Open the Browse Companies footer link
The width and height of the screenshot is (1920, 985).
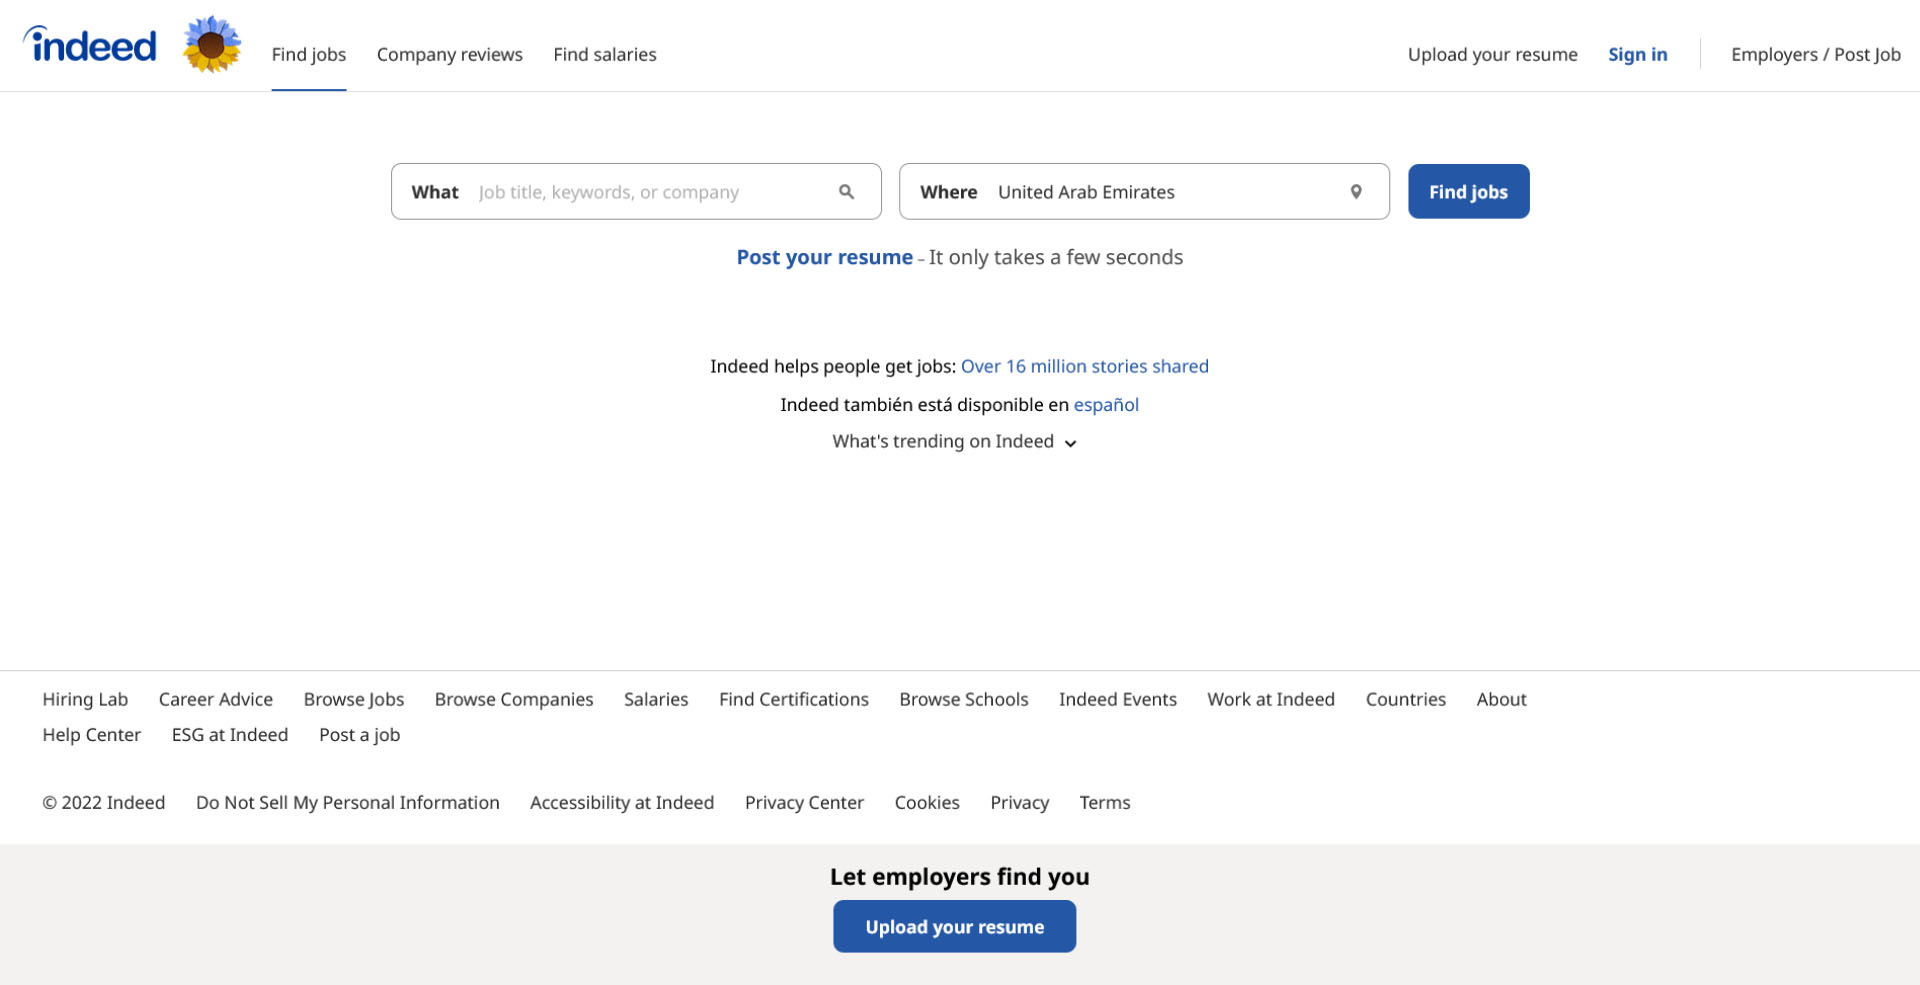514,699
